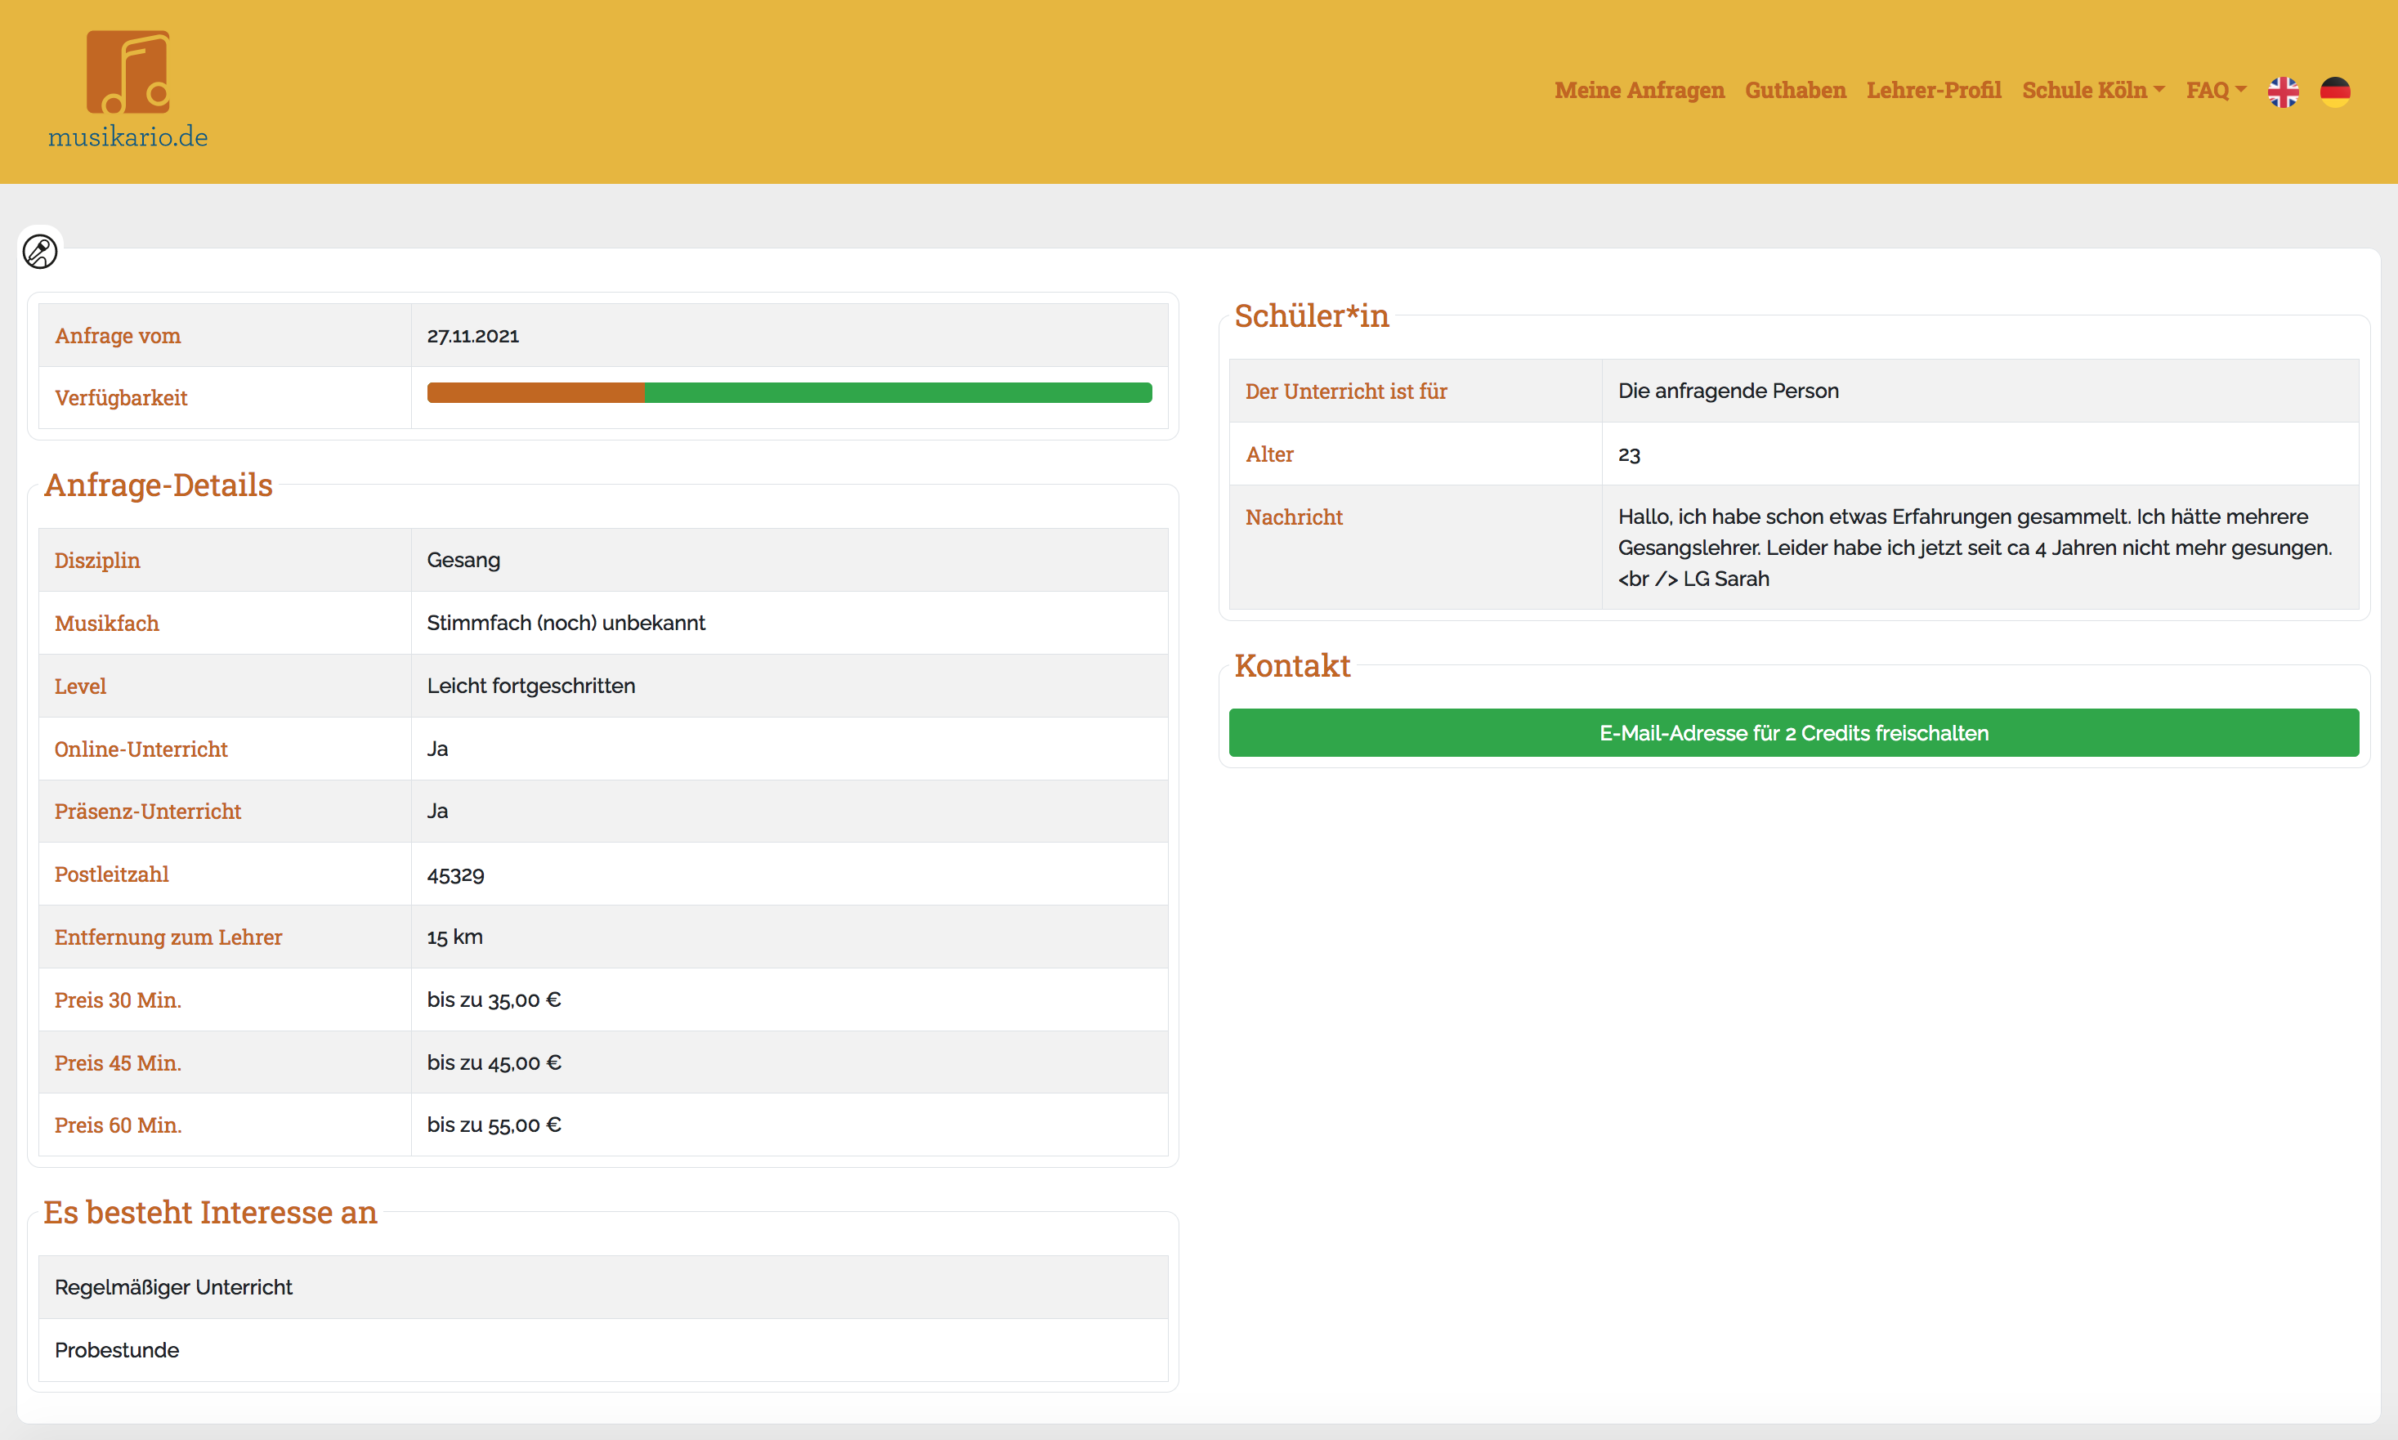Viewport: 2398px width, 1440px height.
Task: Expand the FAQ dropdown menu
Action: [x=2215, y=90]
